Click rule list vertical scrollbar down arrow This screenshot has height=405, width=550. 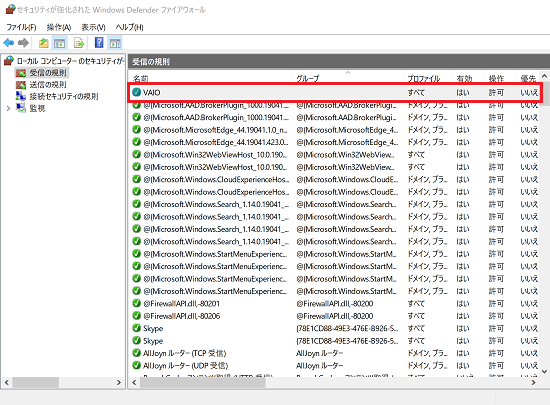(x=544, y=371)
